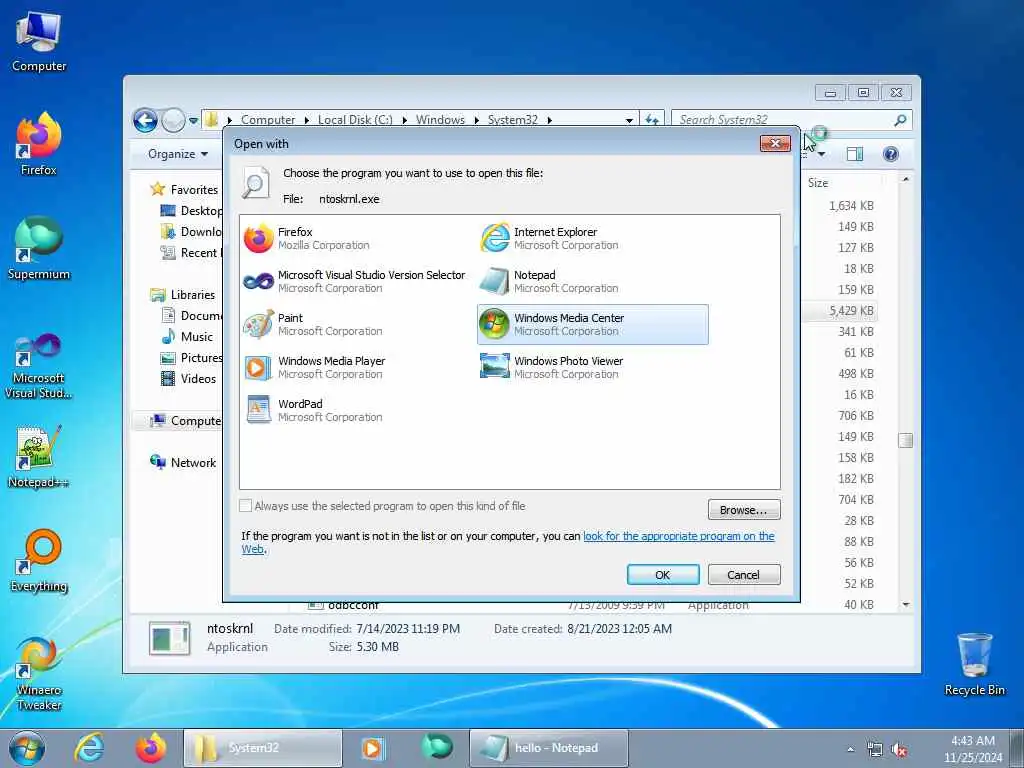Screen dimensions: 1024x768
Task: Click the volume icon in system tray
Action: click(x=899, y=749)
